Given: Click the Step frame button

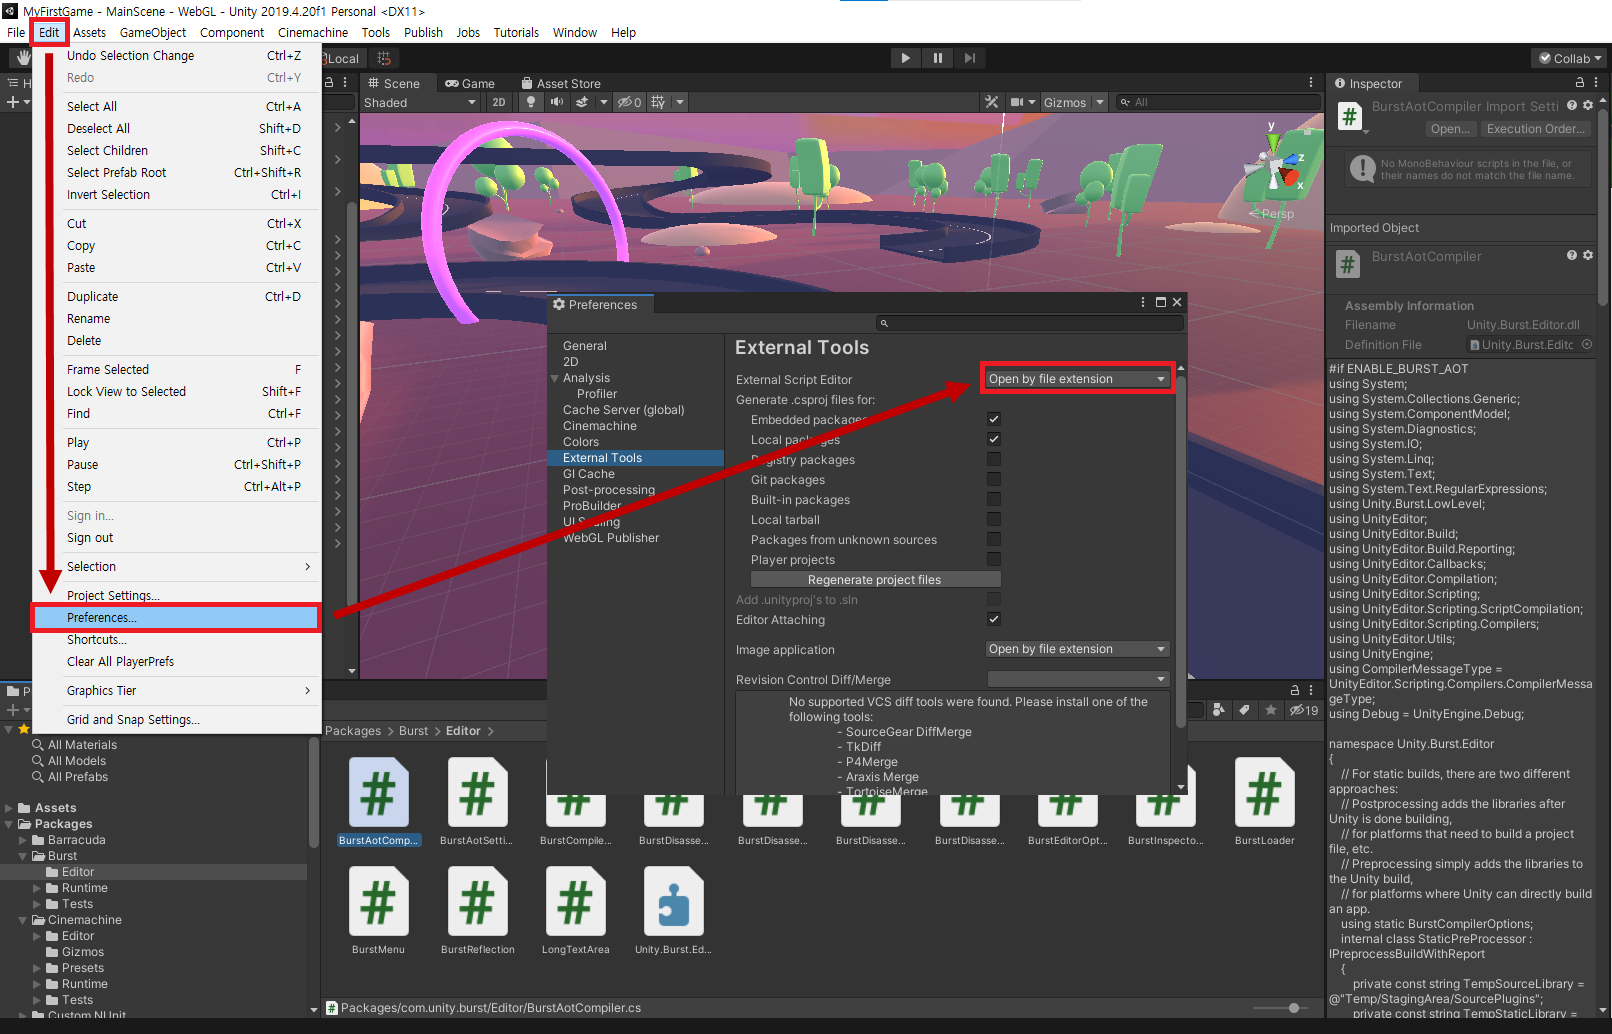Looking at the screenshot, I should click(x=969, y=57).
